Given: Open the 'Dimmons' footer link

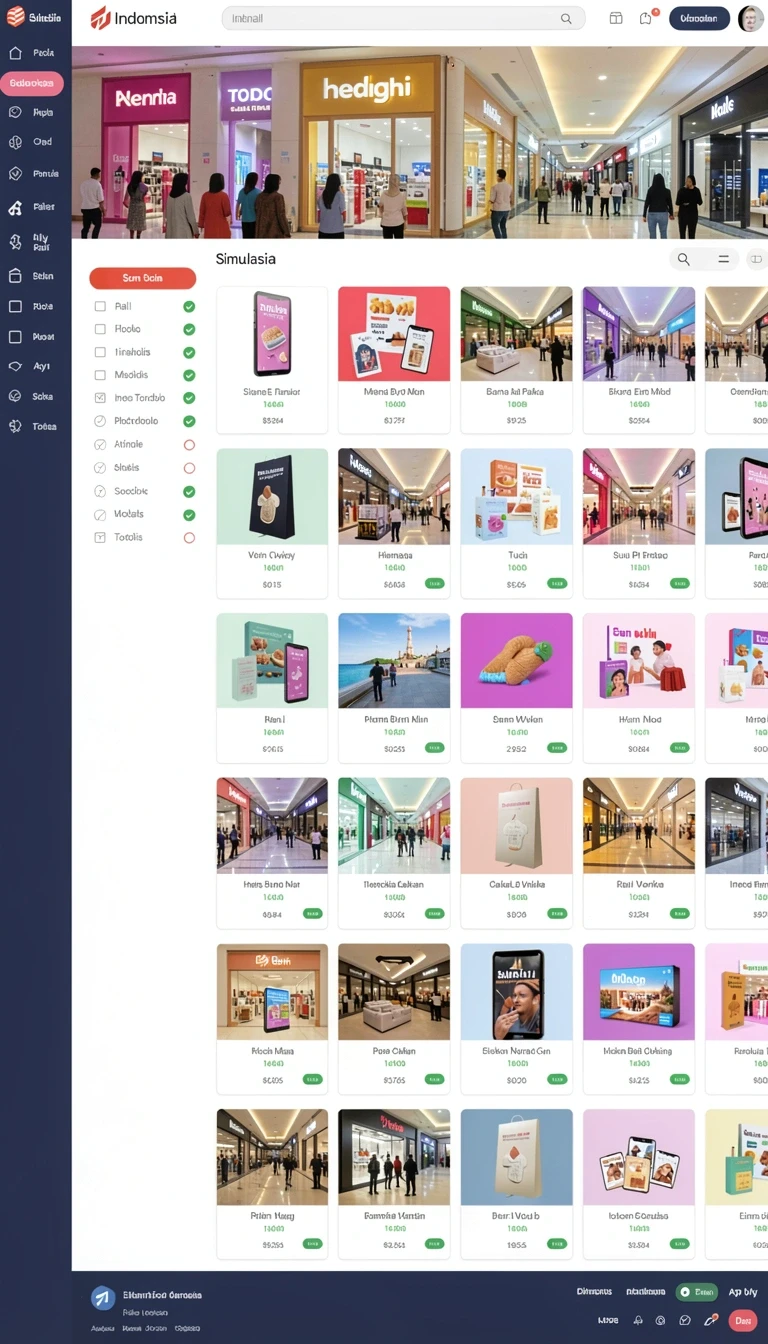Looking at the screenshot, I should point(594,1292).
